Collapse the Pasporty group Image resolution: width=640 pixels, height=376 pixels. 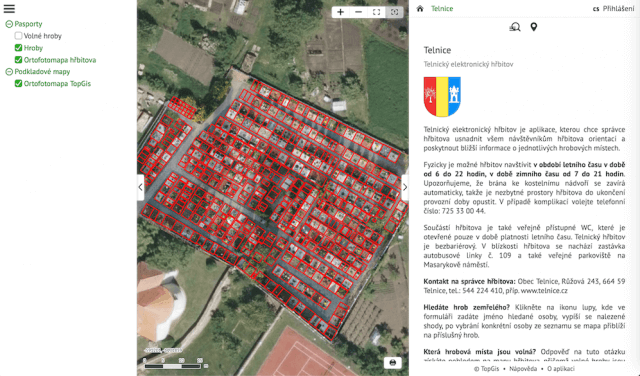click(x=9, y=24)
